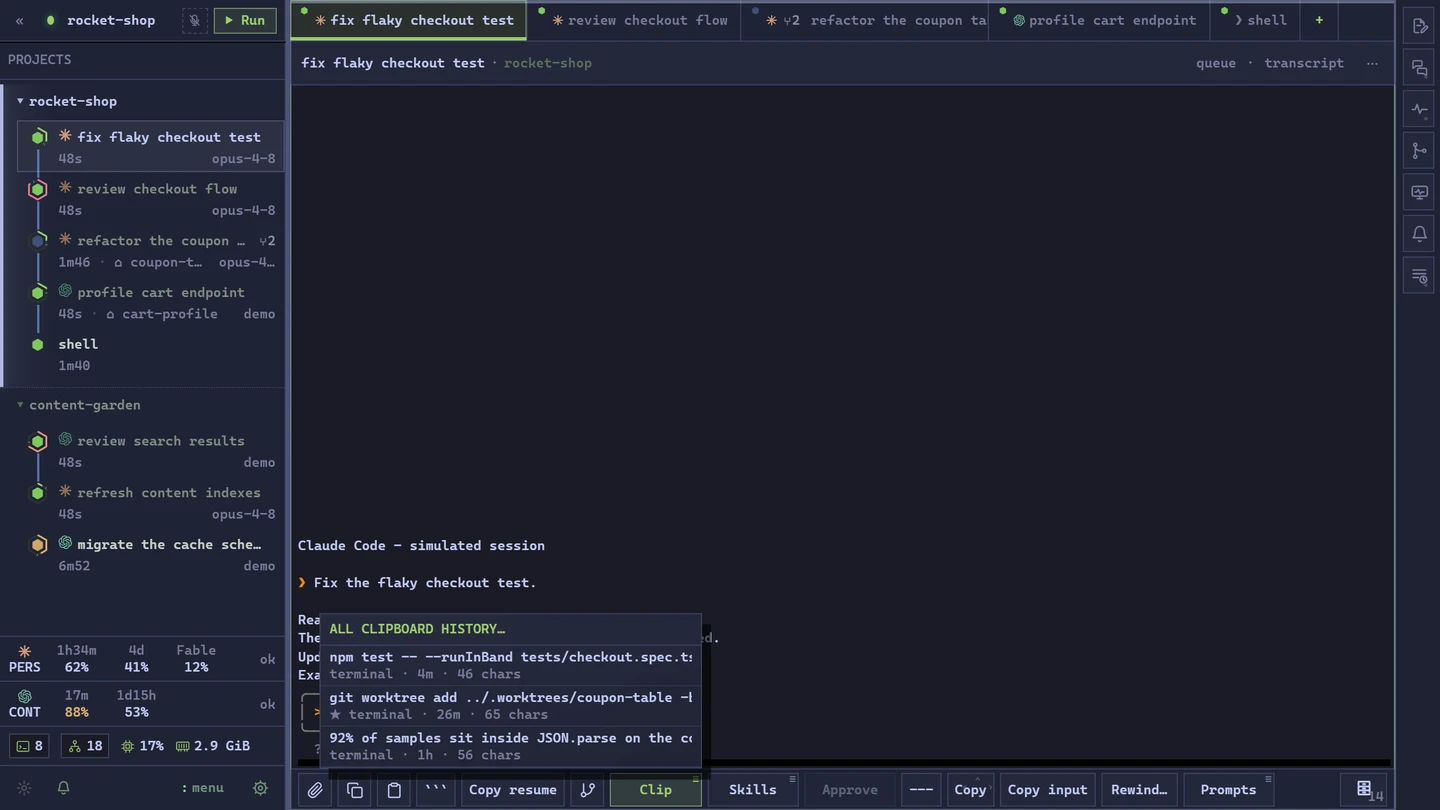Click Copy resume button
Image resolution: width=1440 pixels, height=810 pixels.
[513, 790]
